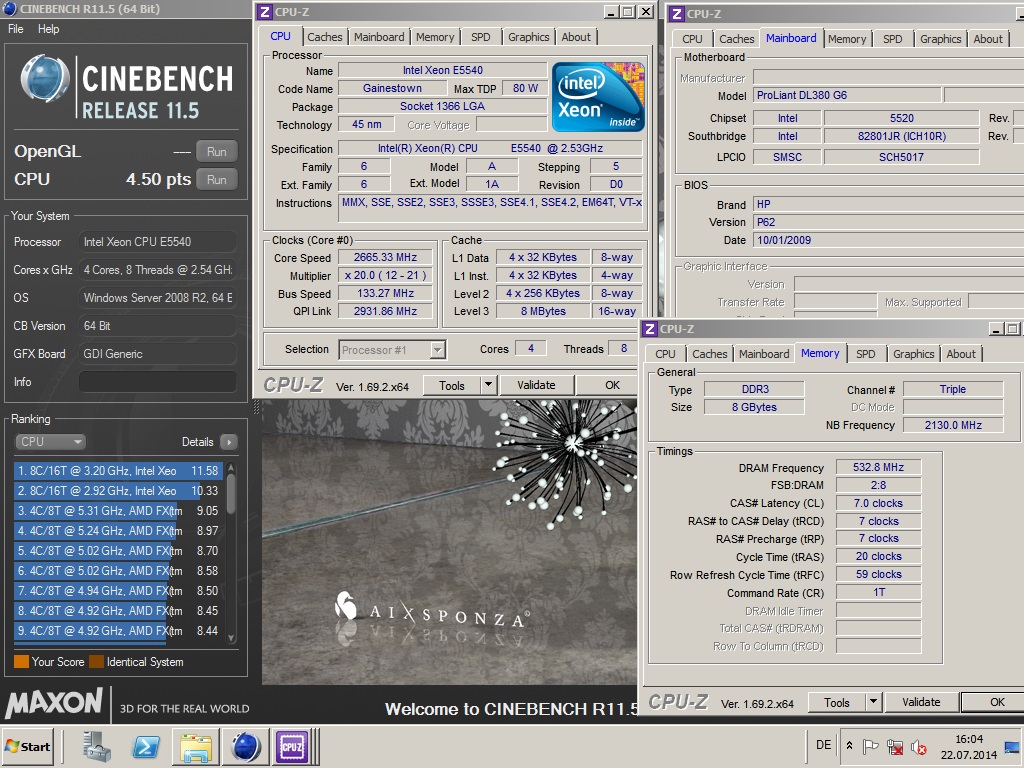The width and height of the screenshot is (1024, 768).
Task: Select ranking entry 9 with score 8.44
Action: click(x=118, y=631)
